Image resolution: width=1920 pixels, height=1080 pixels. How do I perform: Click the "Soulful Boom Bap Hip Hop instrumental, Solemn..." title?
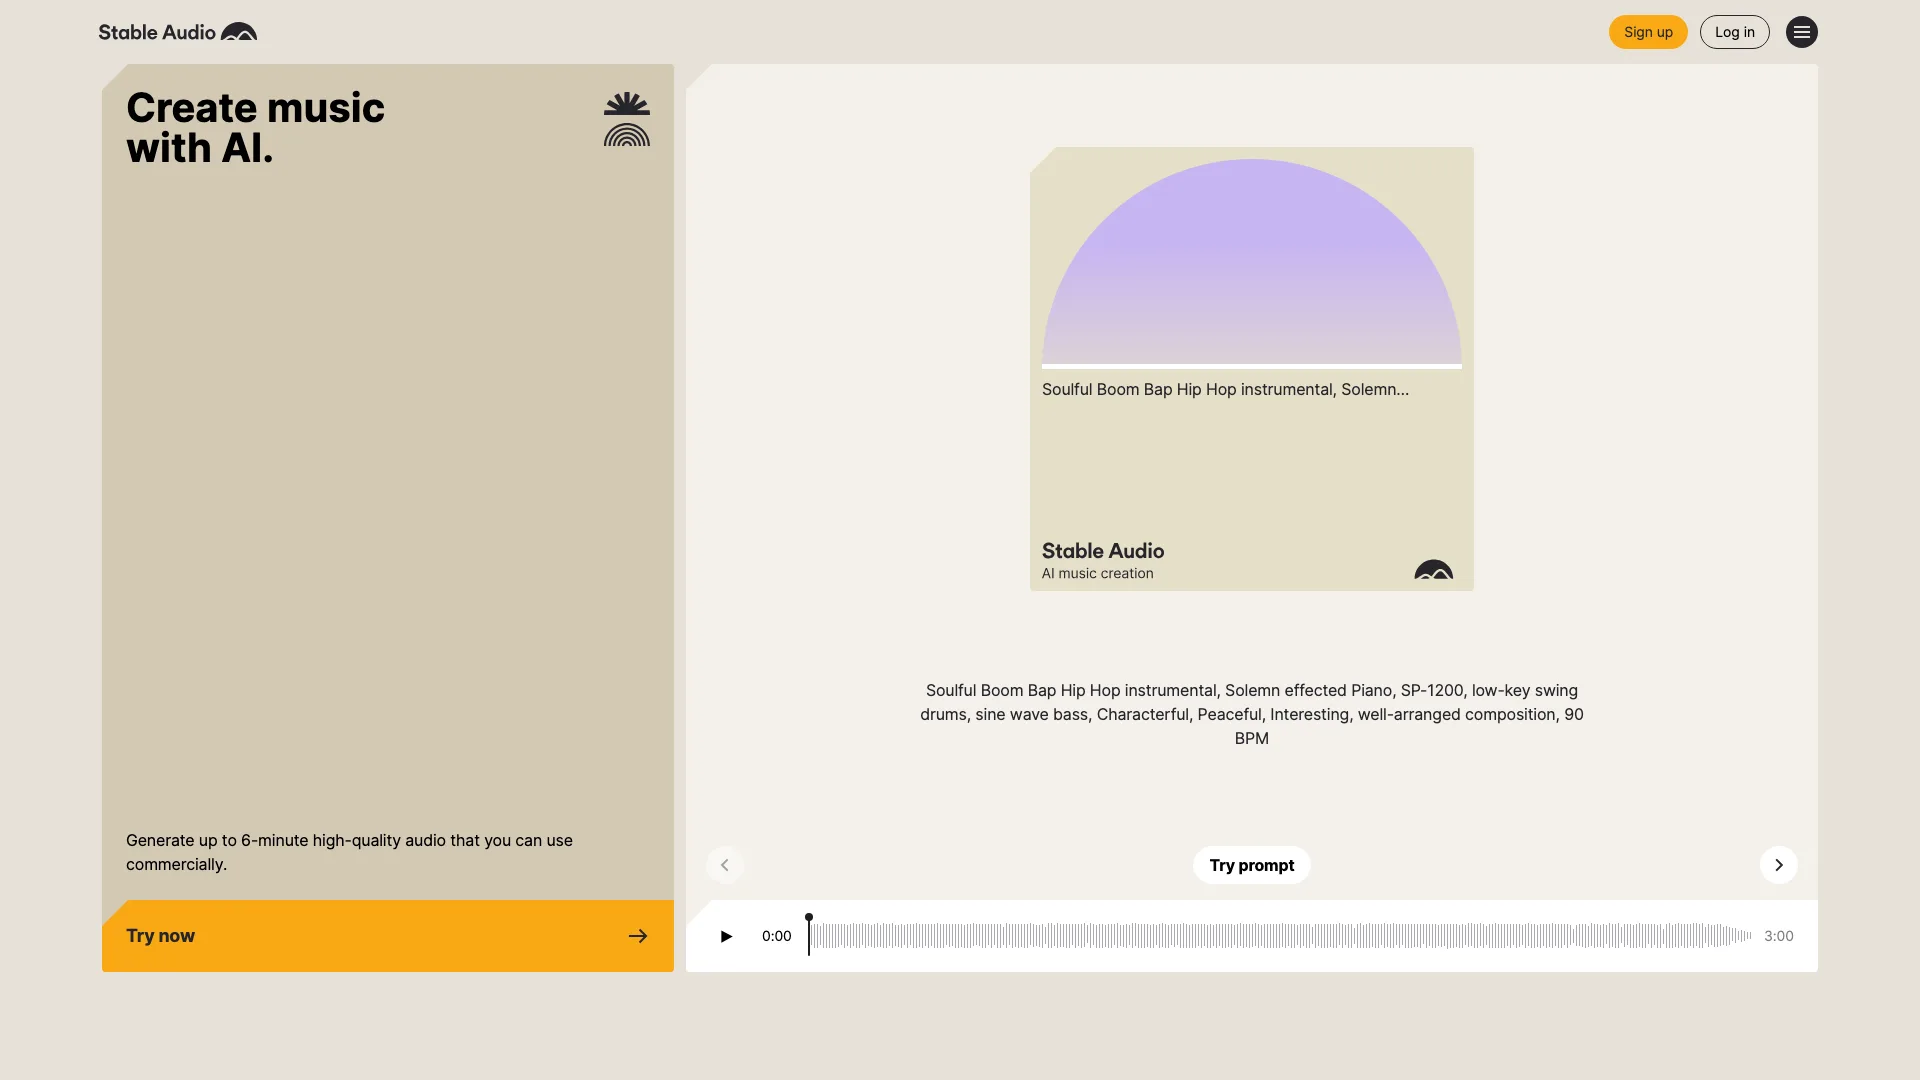click(1225, 389)
